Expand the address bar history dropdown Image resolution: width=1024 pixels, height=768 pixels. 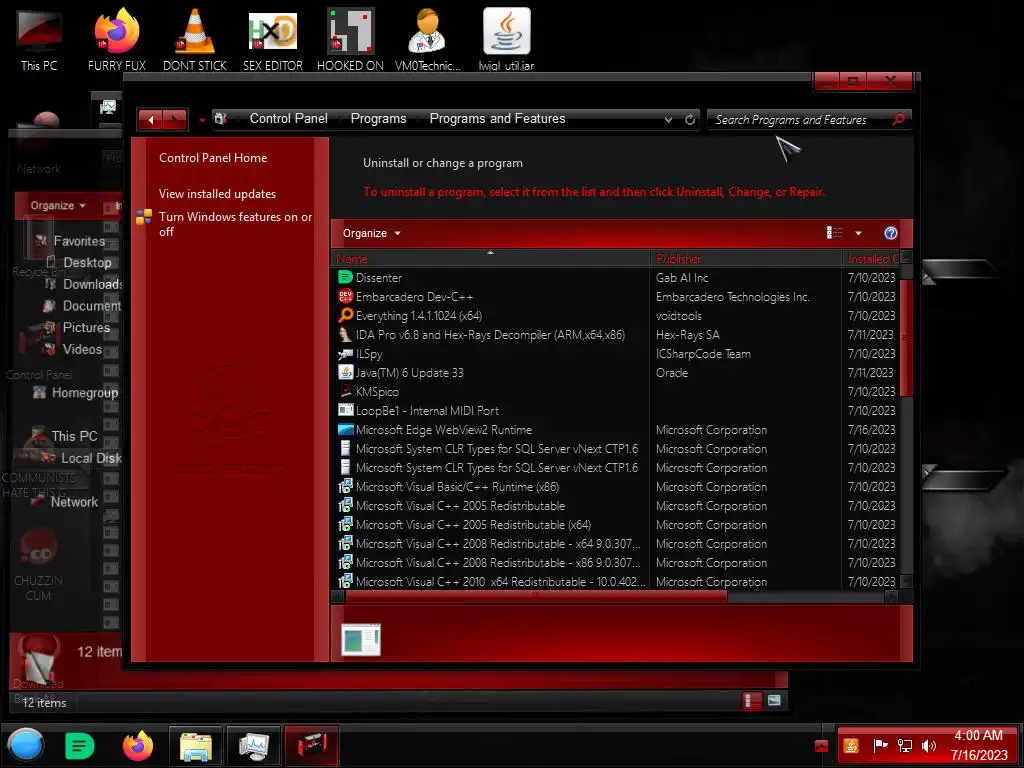[x=668, y=120]
